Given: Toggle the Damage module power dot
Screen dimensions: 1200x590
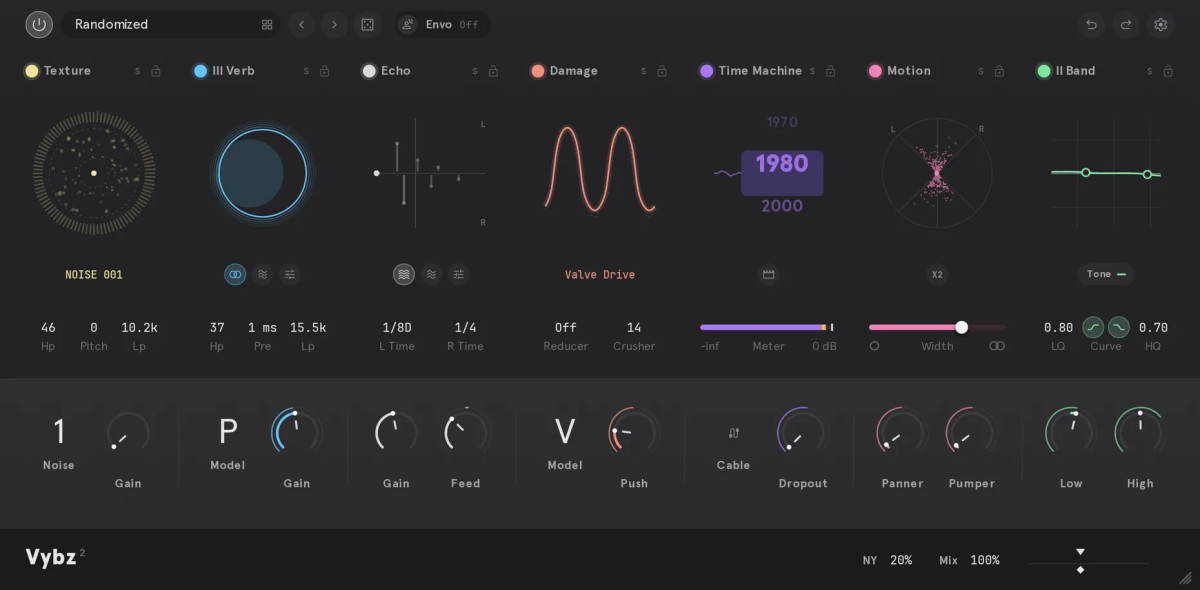Looking at the screenshot, I should tap(538, 71).
